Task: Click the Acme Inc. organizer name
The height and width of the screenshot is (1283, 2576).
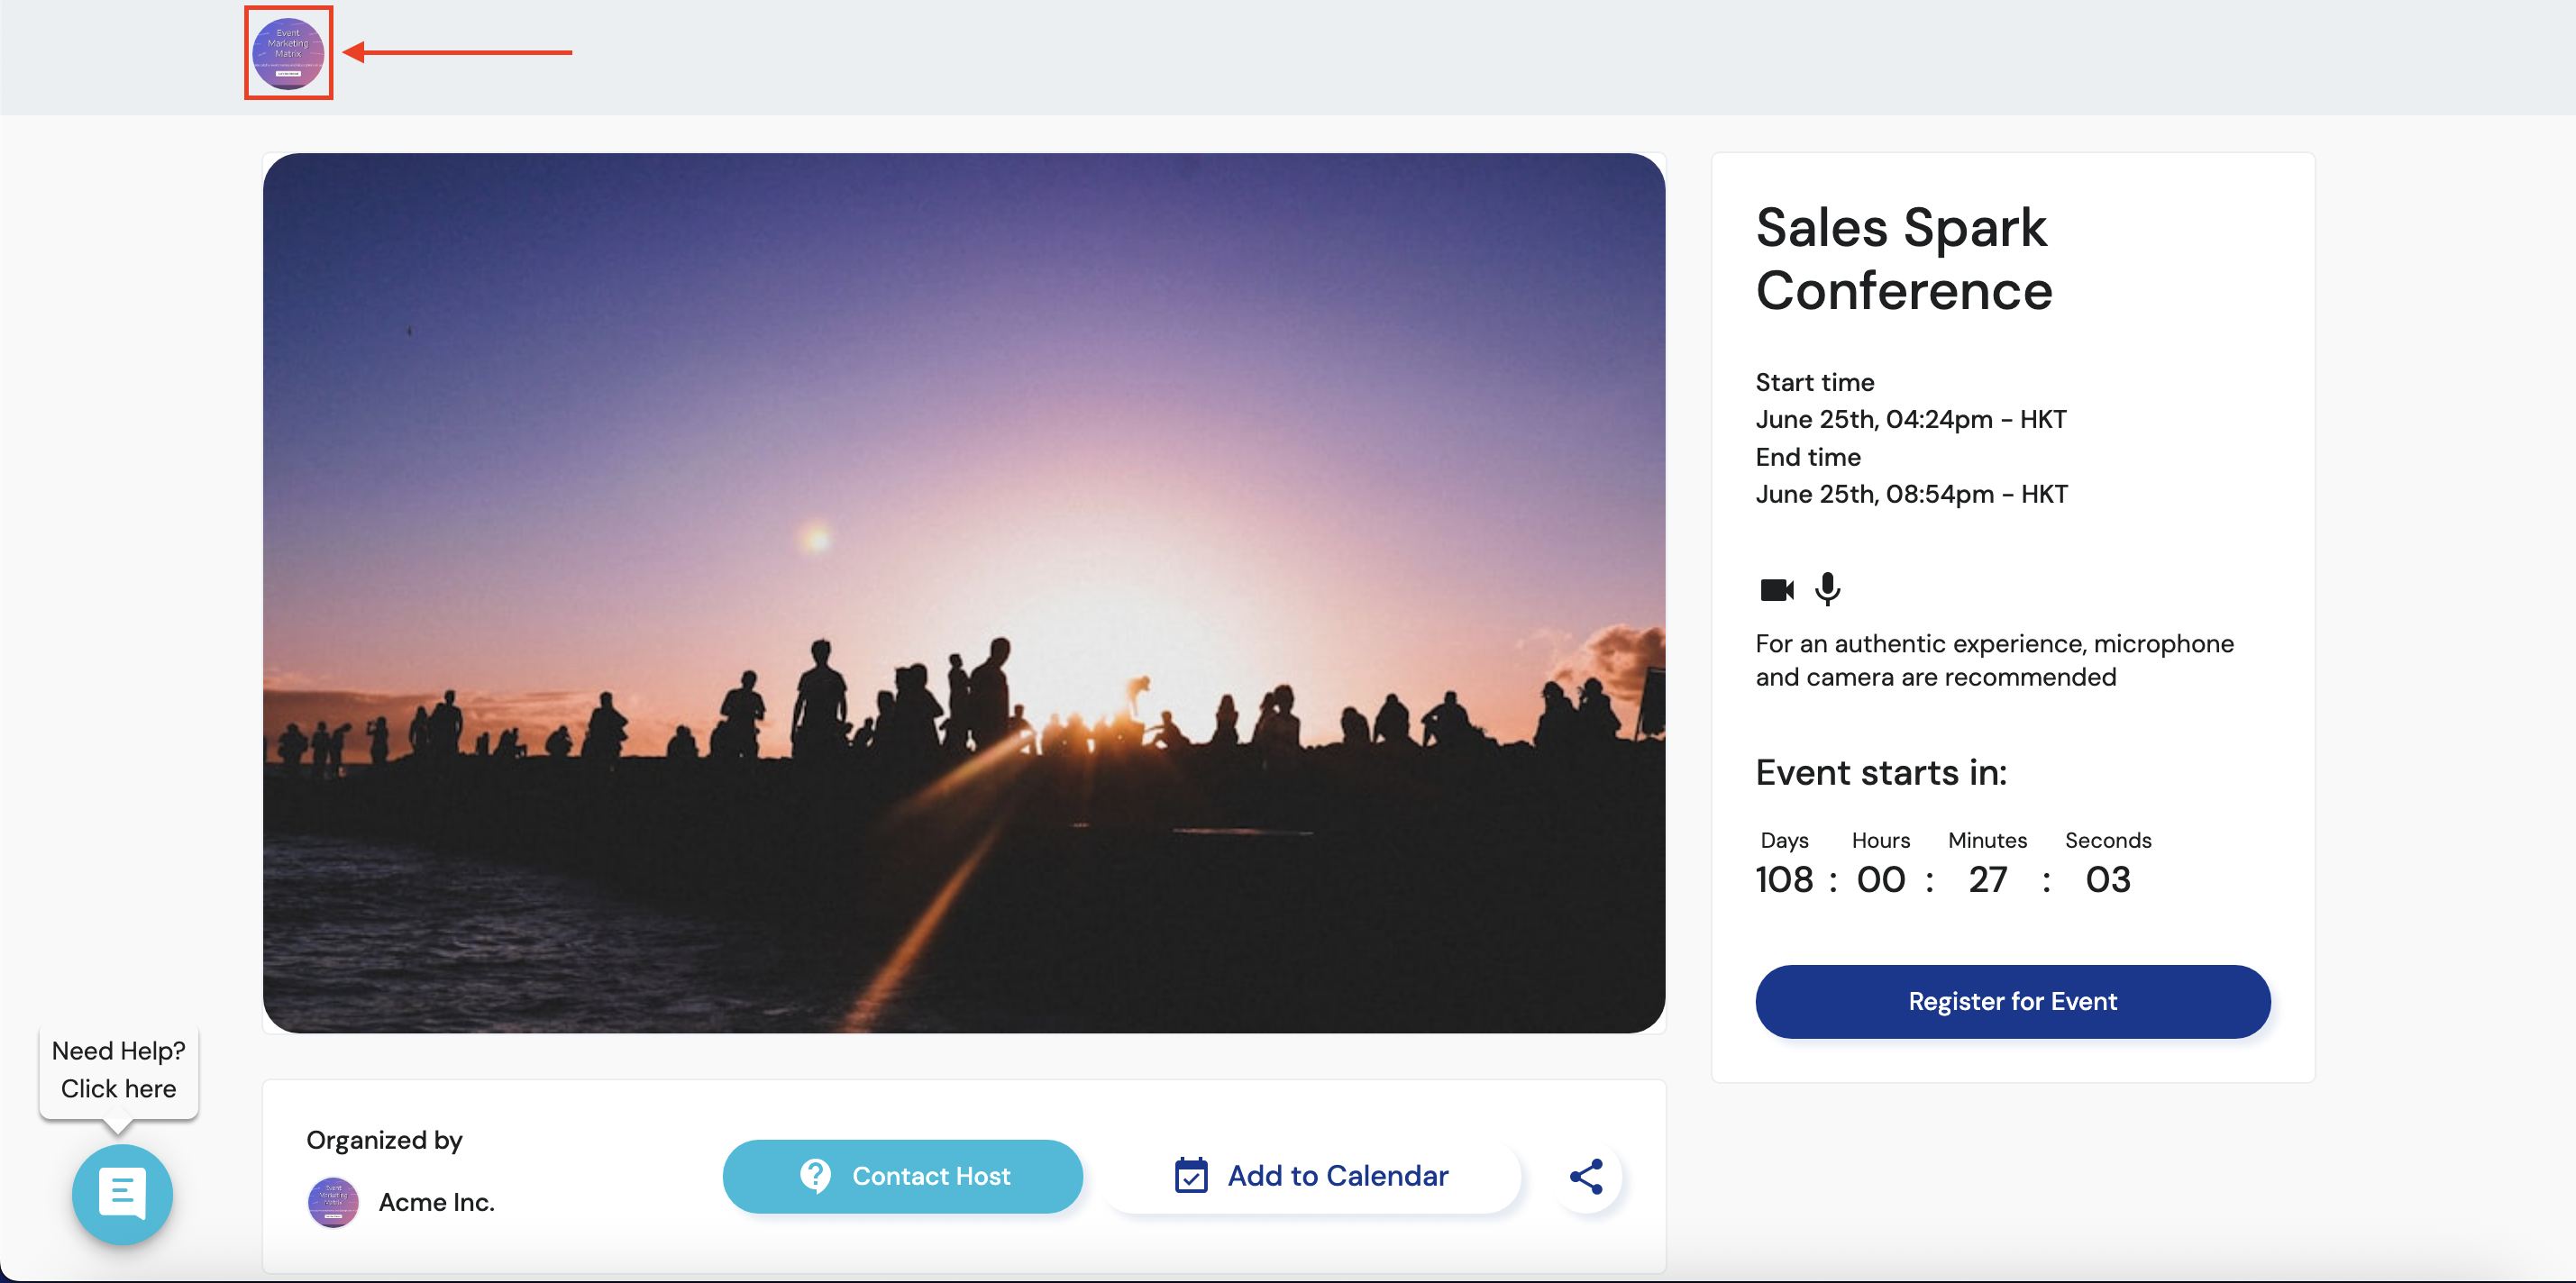Action: click(x=436, y=1202)
